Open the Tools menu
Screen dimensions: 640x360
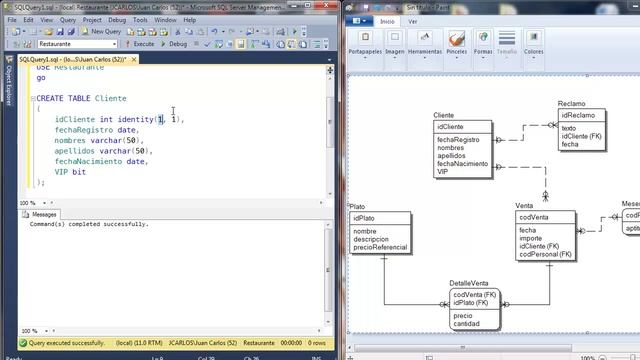coord(140,20)
